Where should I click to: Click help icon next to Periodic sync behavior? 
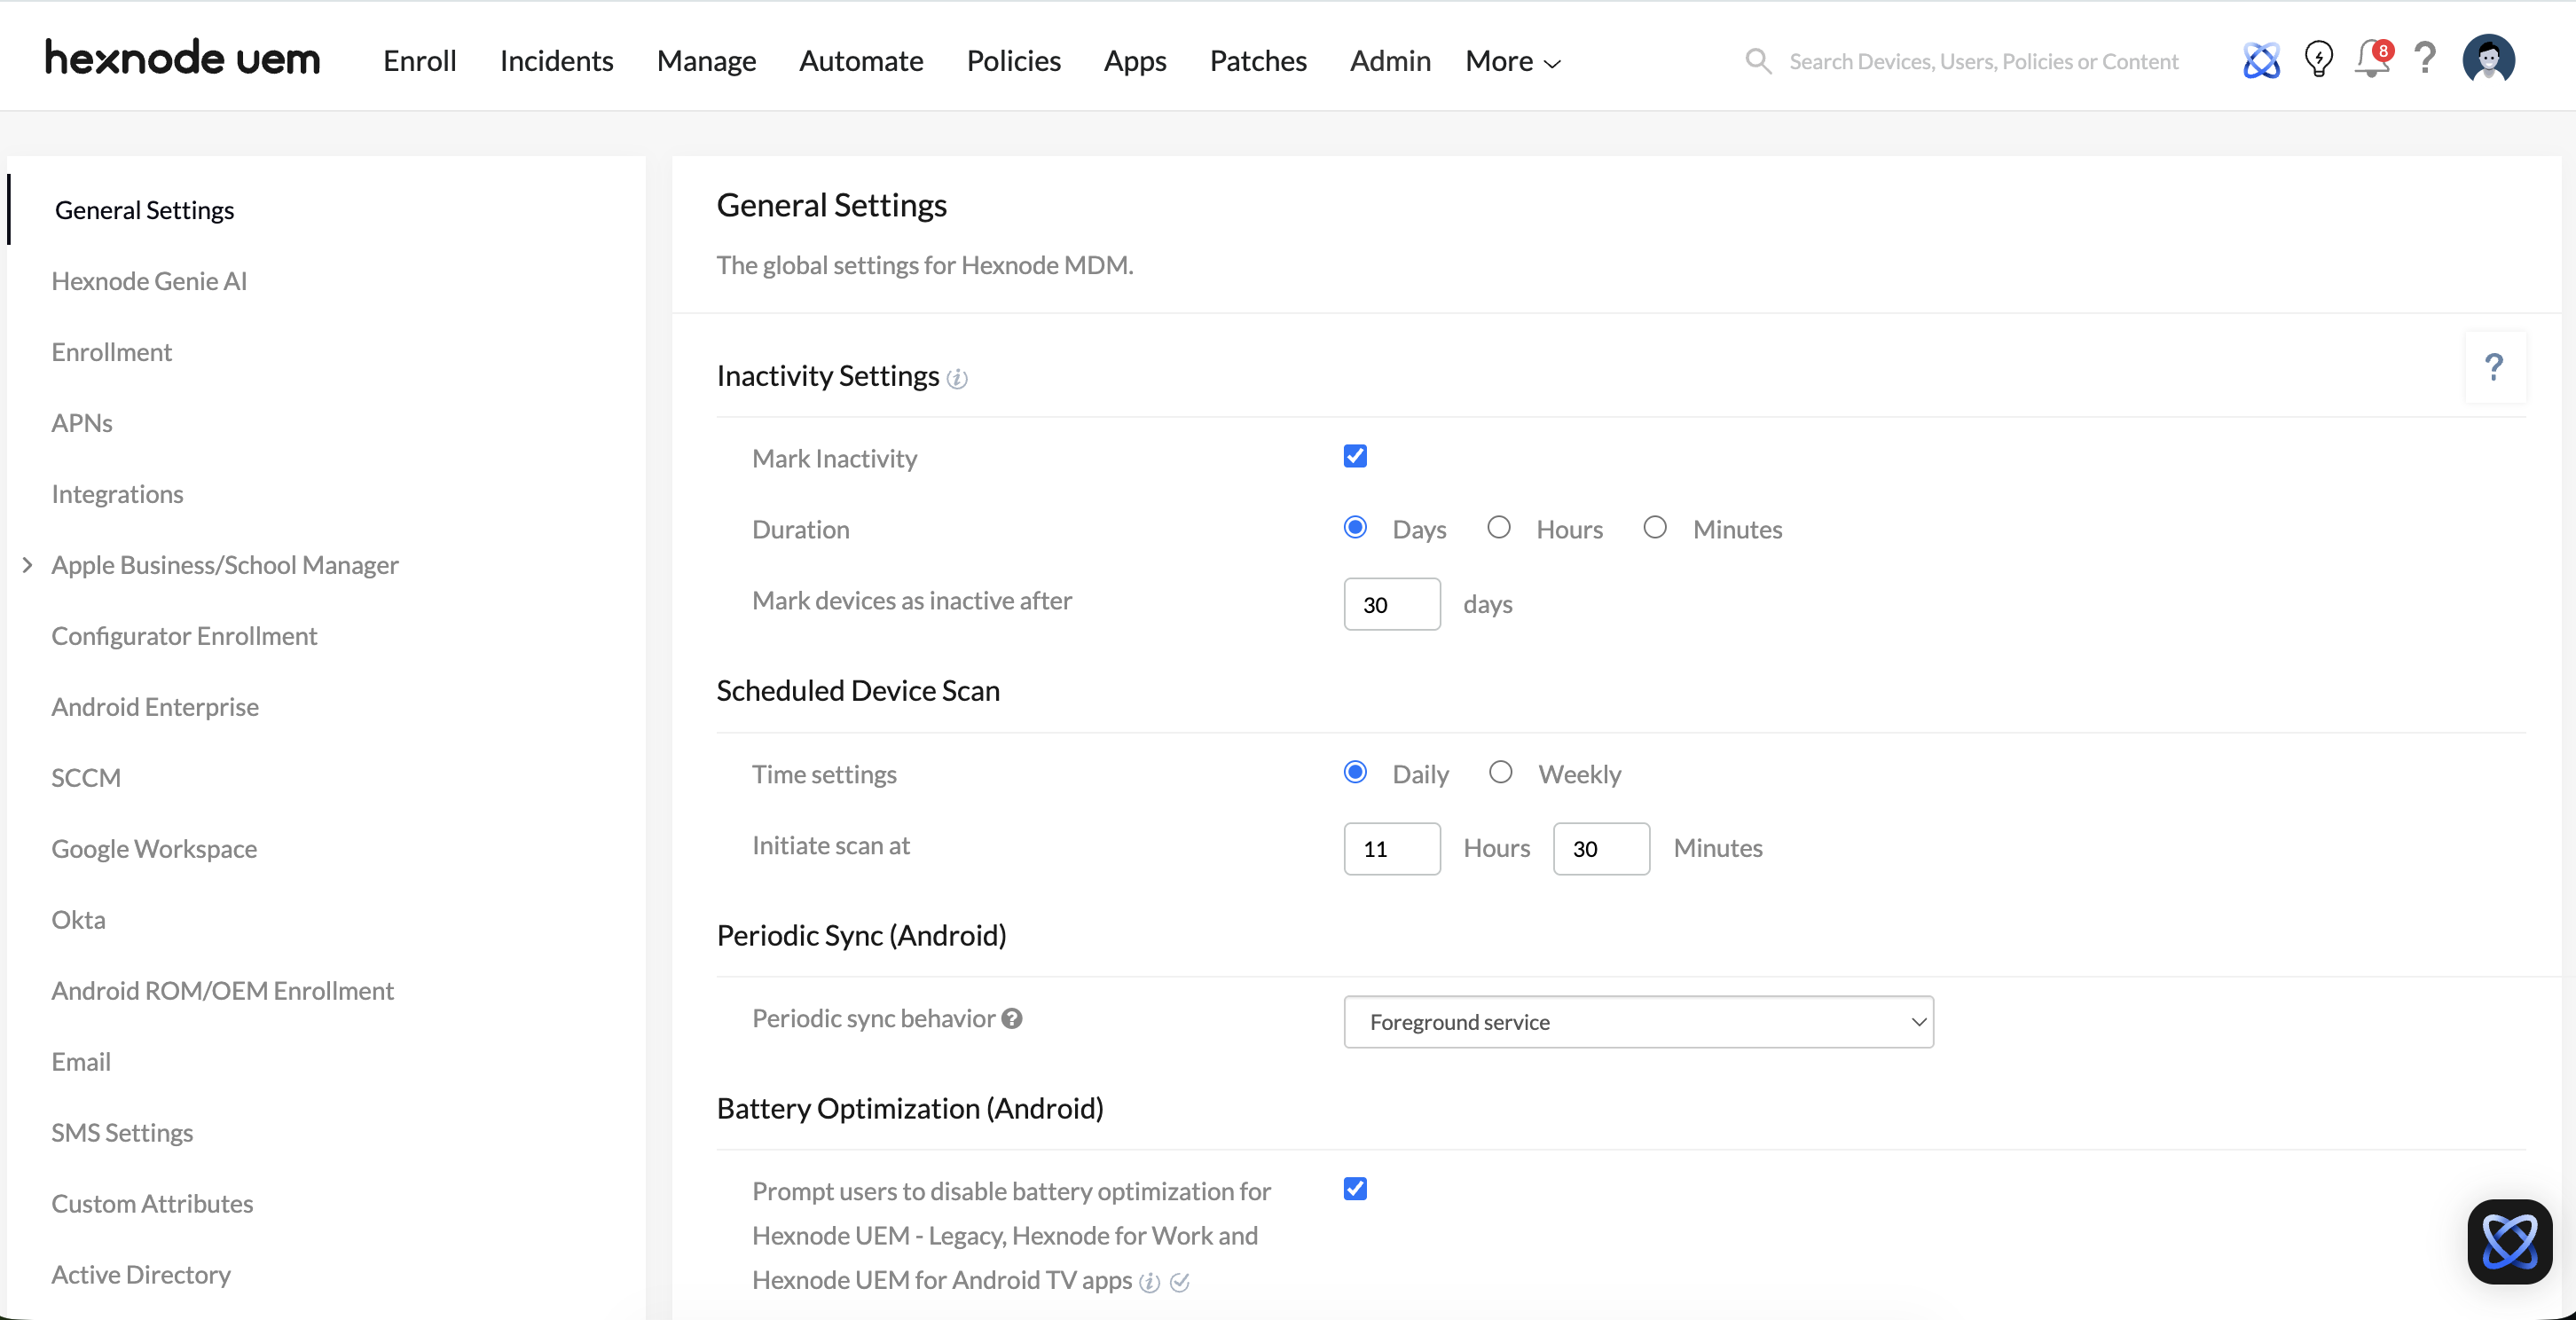tap(1012, 1018)
